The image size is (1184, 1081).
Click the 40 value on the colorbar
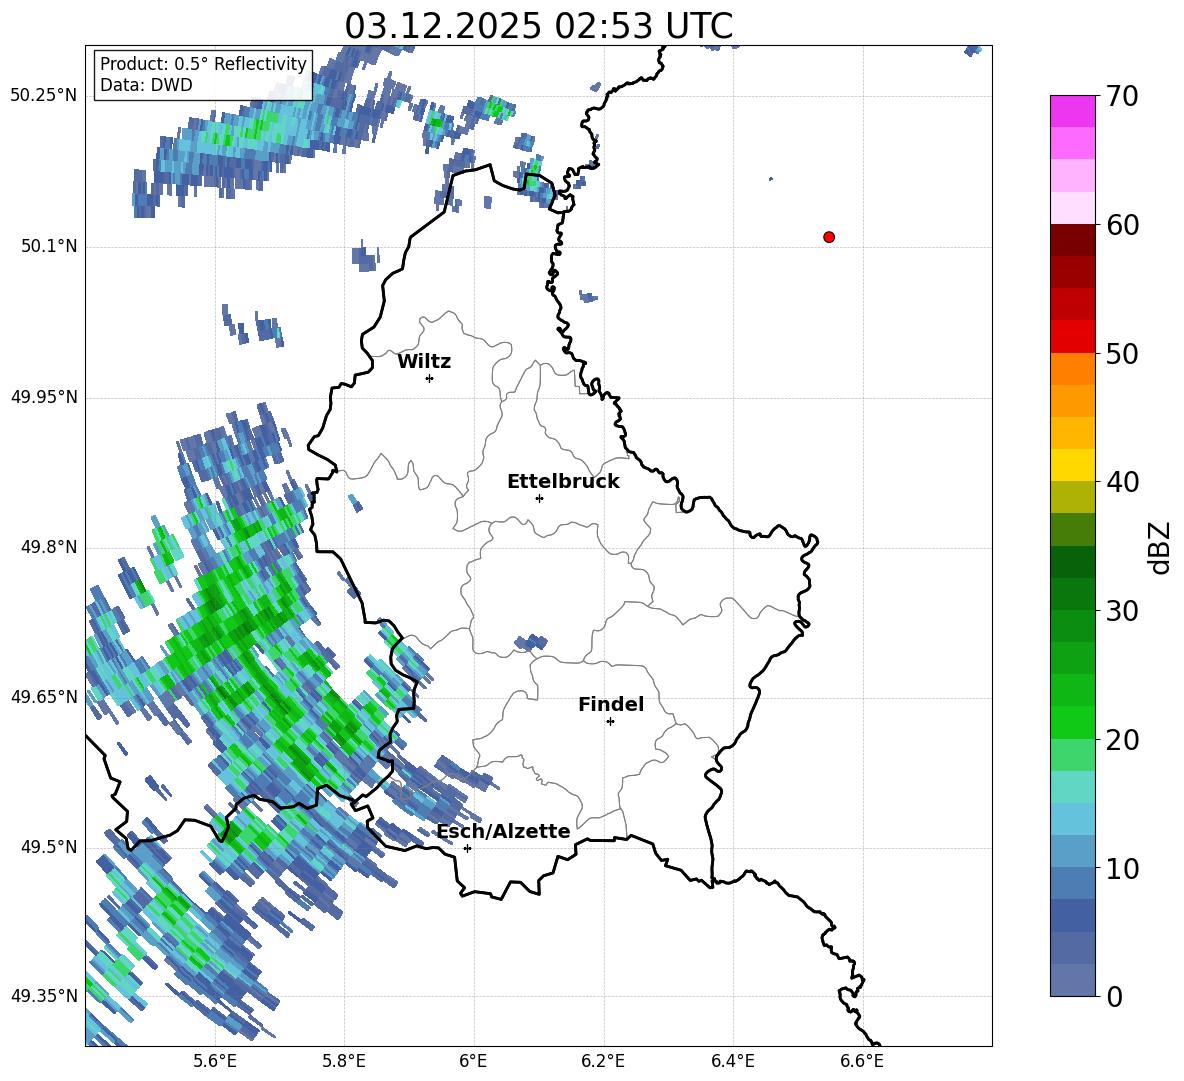click(1121, 482)
